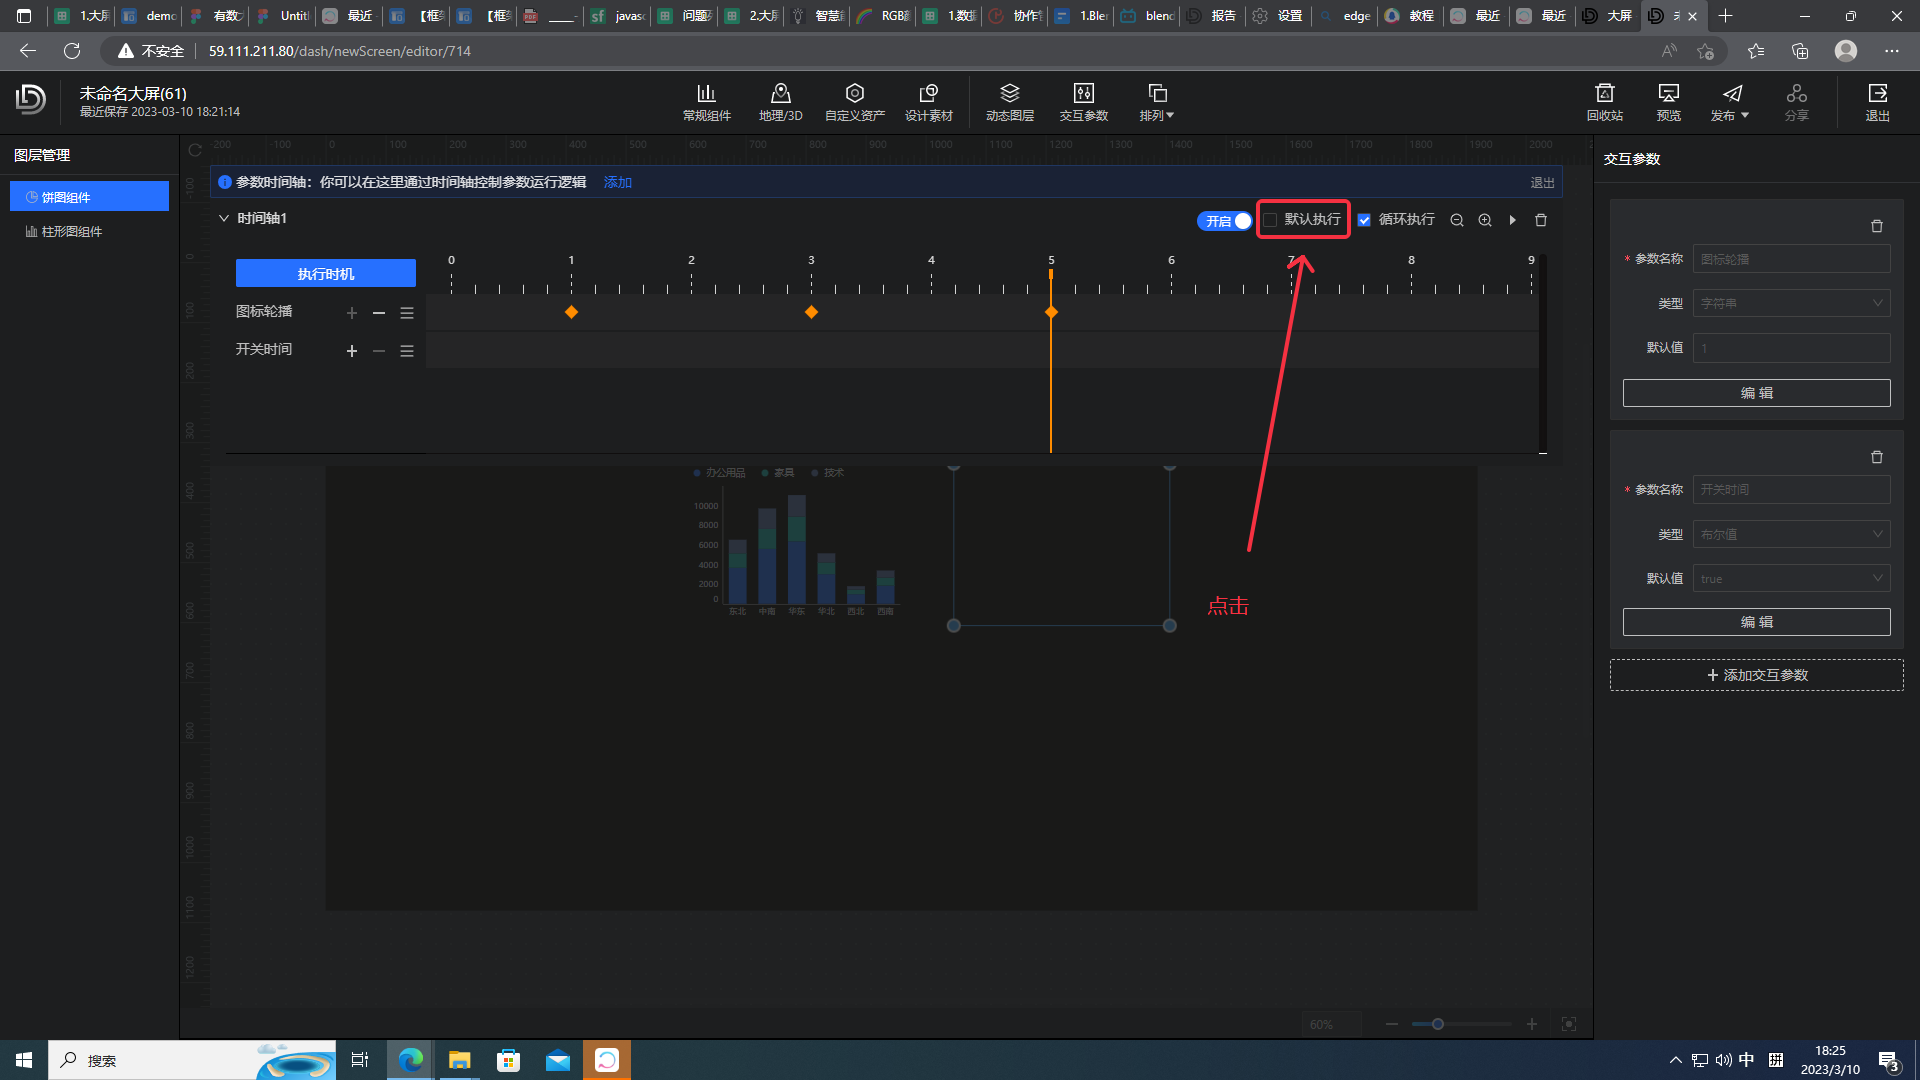Click the 执行时机 button
Viewport: 1920px width, 1080px height.
tap(326, 273)
